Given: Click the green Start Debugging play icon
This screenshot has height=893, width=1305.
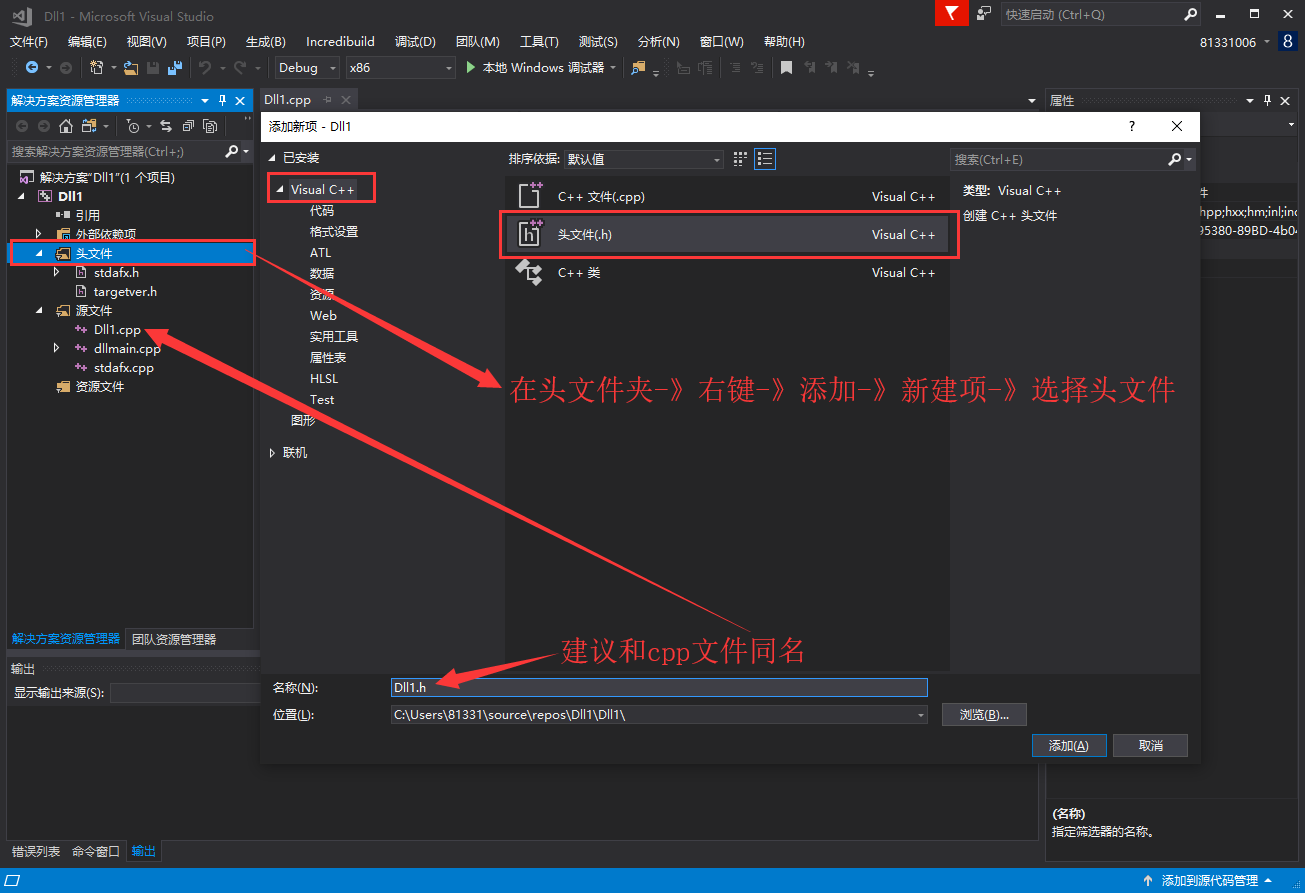Looking at the screenshot, I should pos(472,68).
